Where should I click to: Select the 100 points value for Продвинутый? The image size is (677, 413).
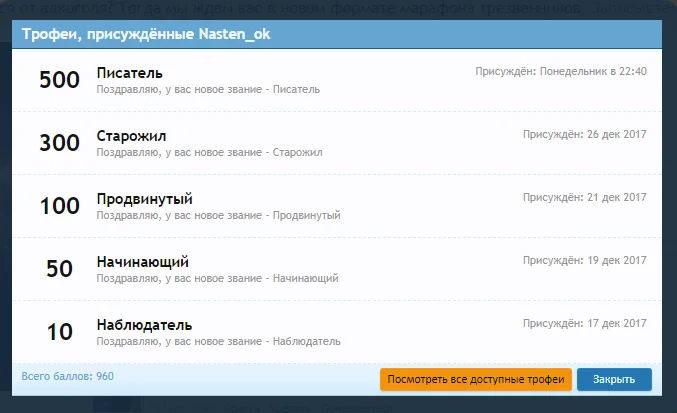60,206
